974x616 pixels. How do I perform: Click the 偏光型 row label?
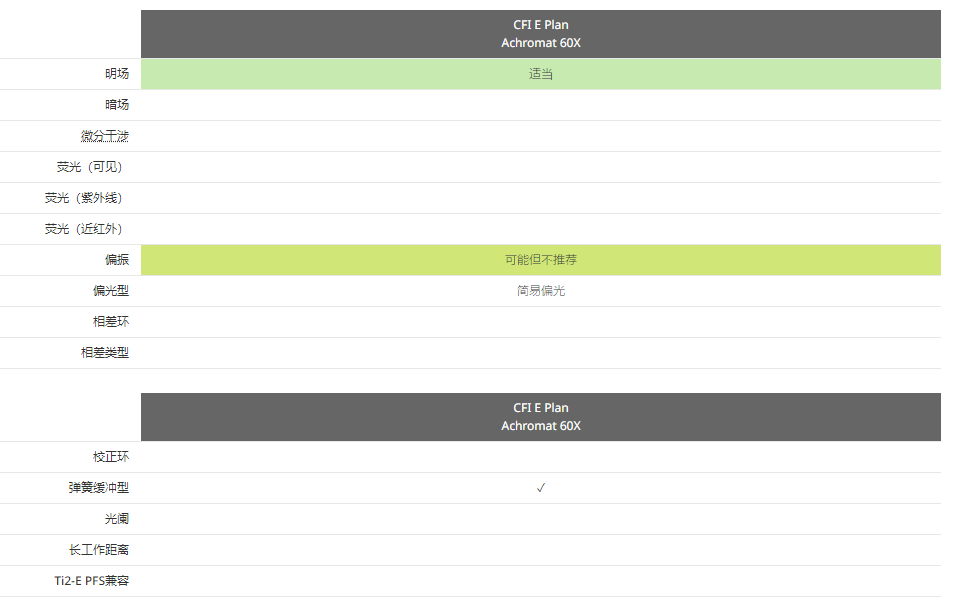pos(111,291)
